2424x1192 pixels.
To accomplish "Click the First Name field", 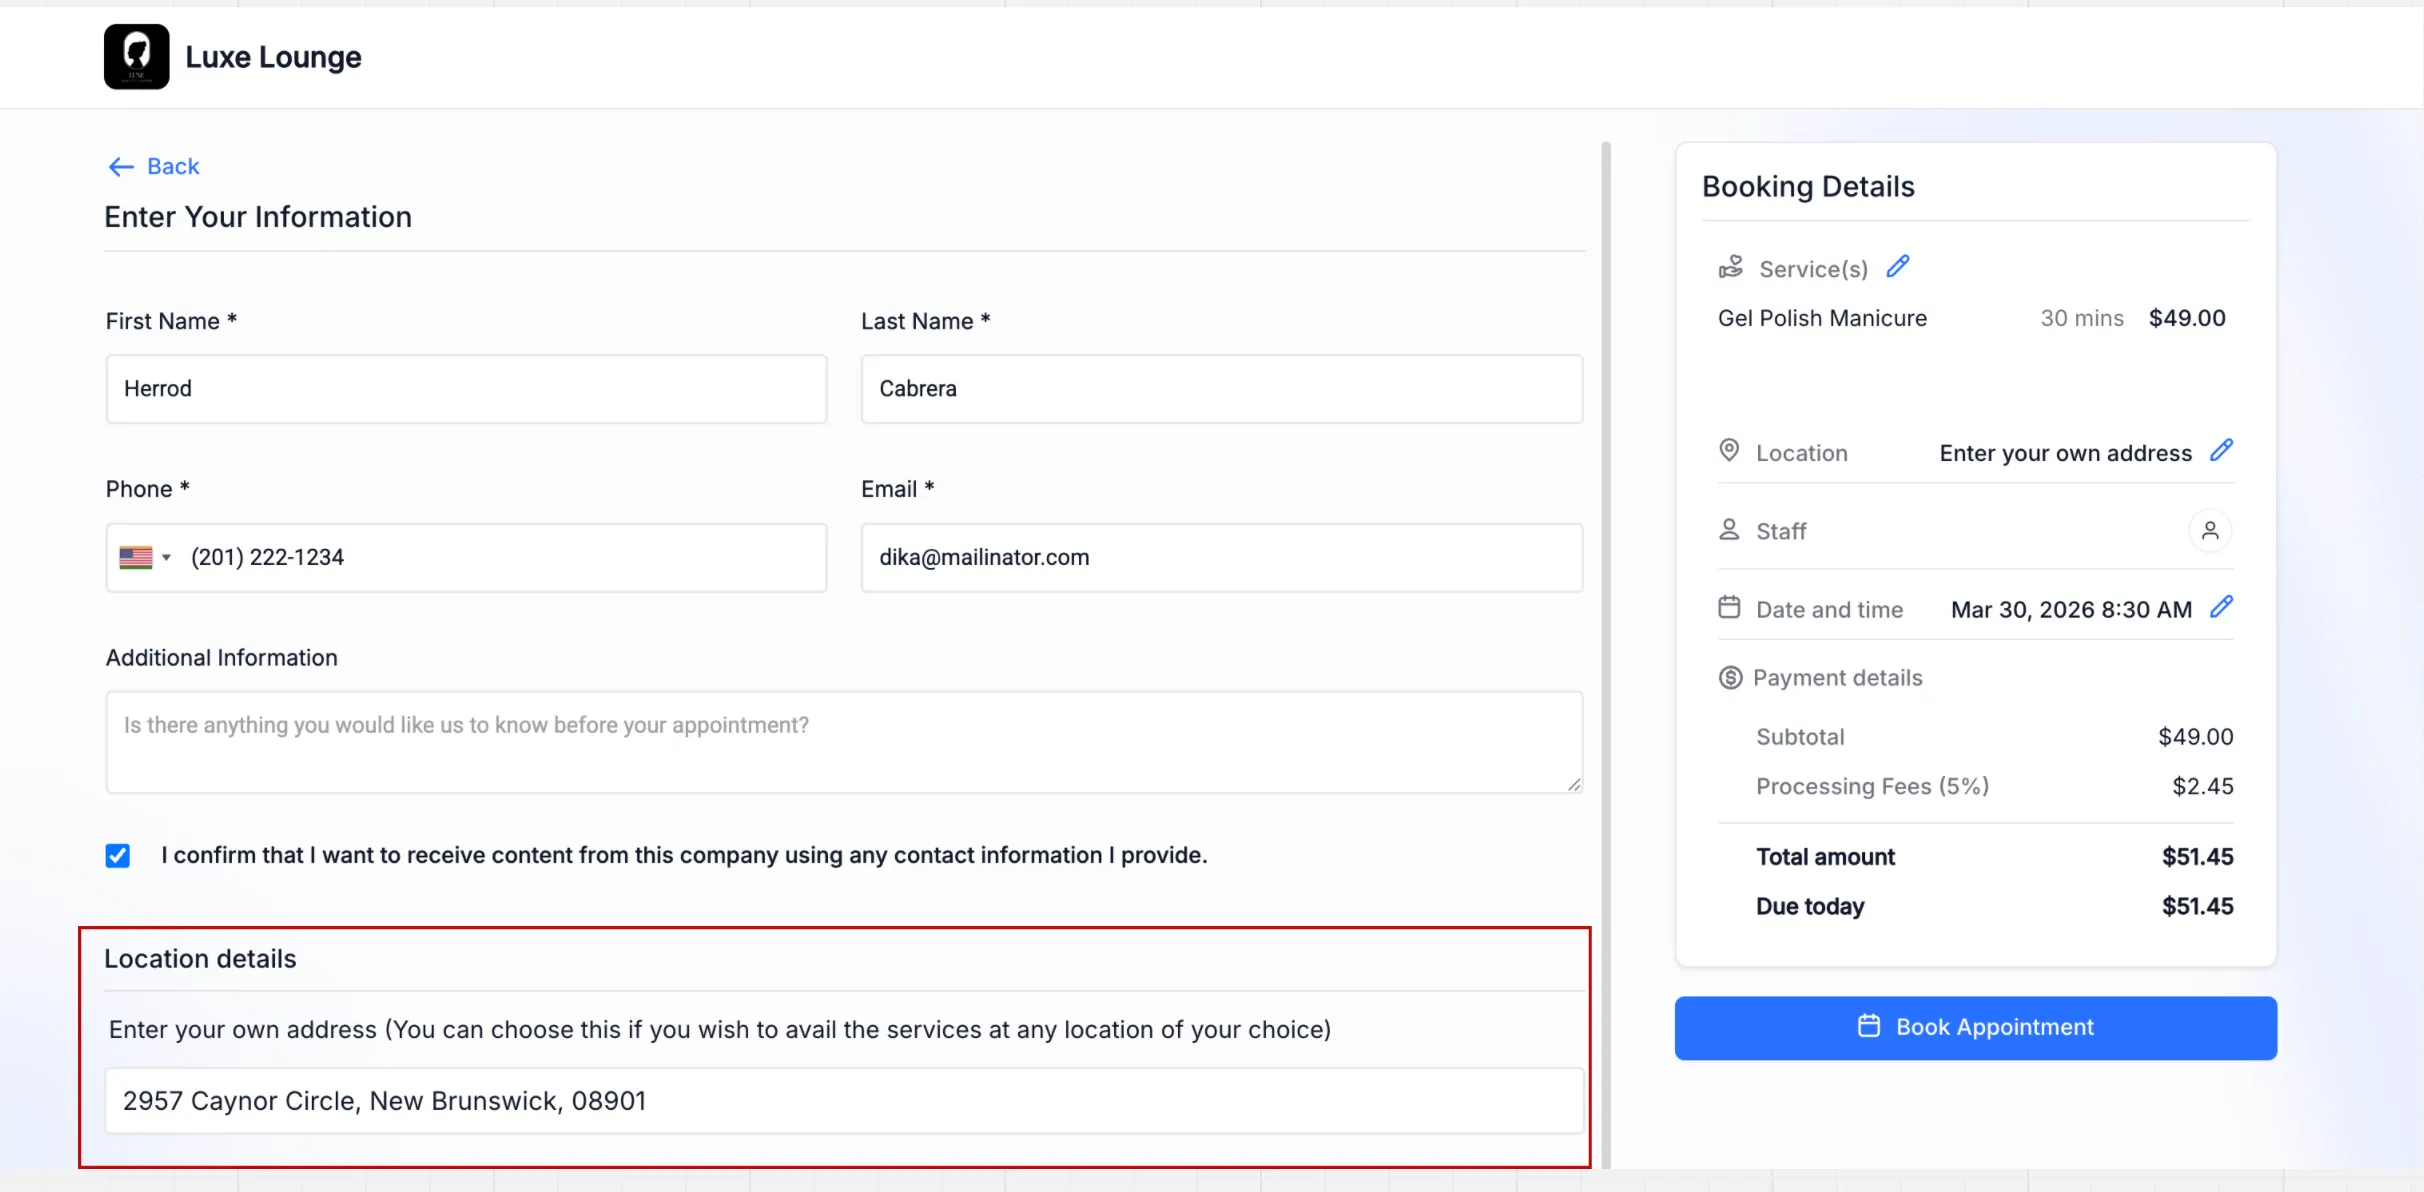I will click(466, 389).
